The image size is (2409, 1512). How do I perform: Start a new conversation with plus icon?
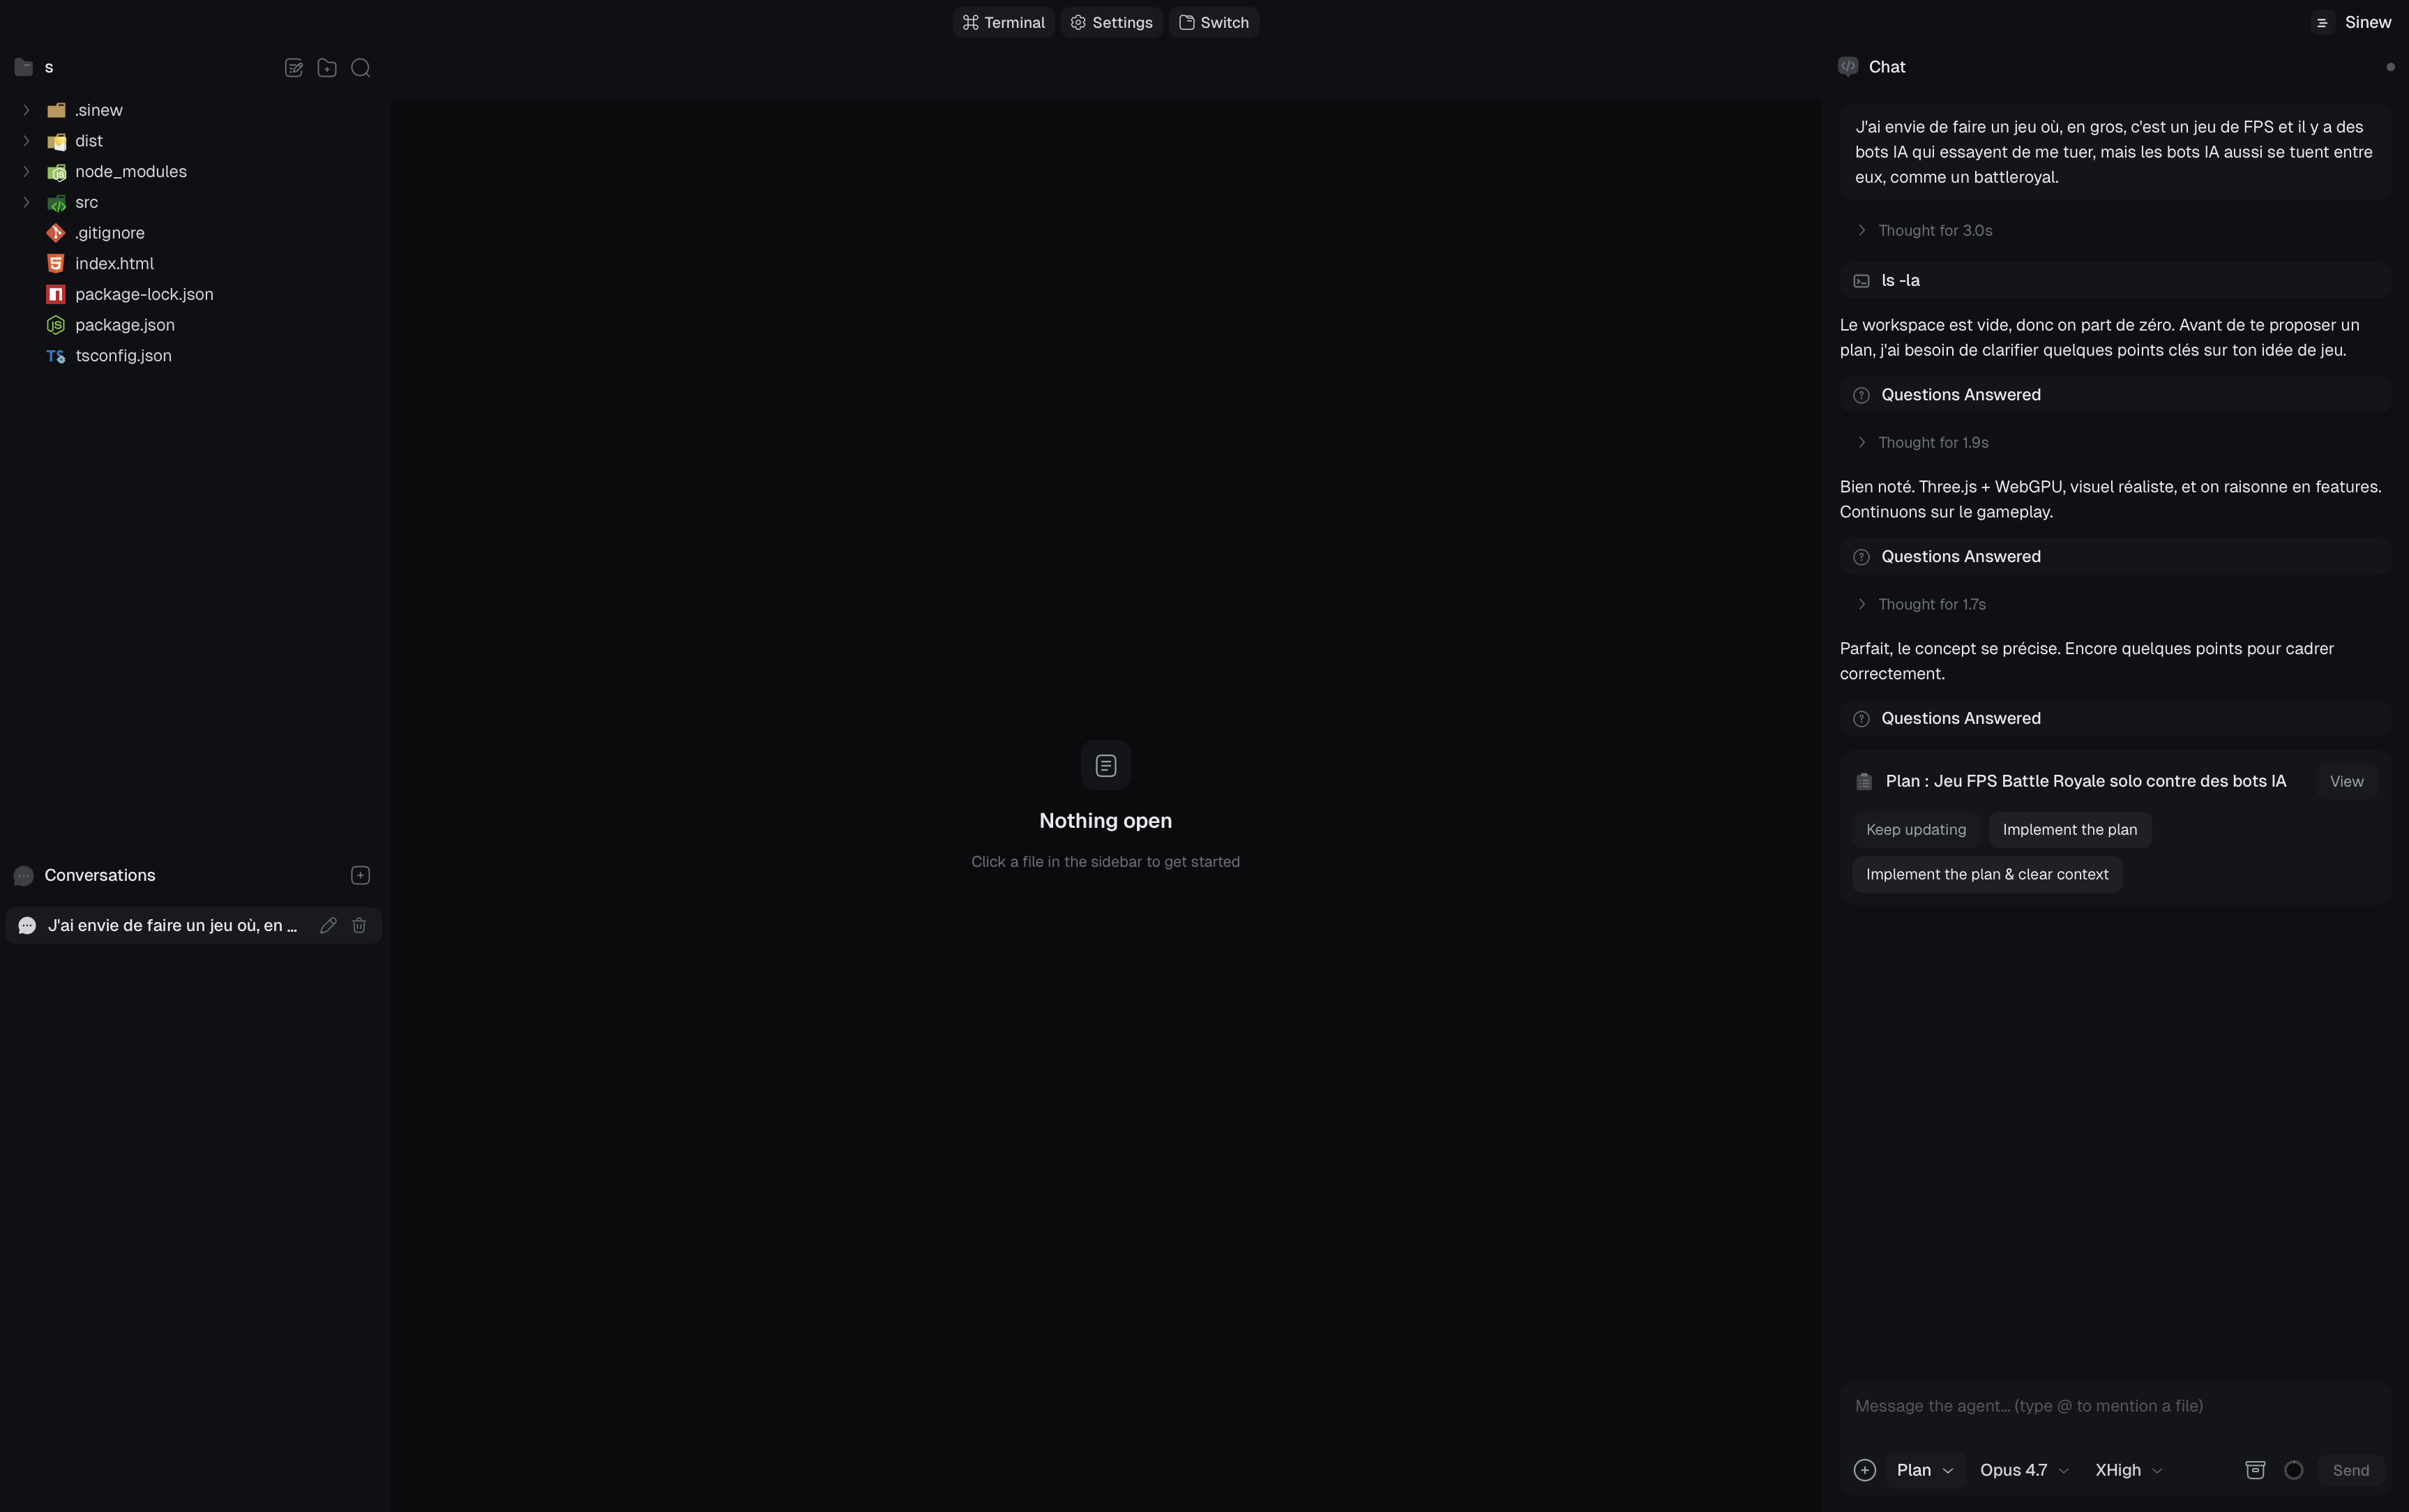360,875
